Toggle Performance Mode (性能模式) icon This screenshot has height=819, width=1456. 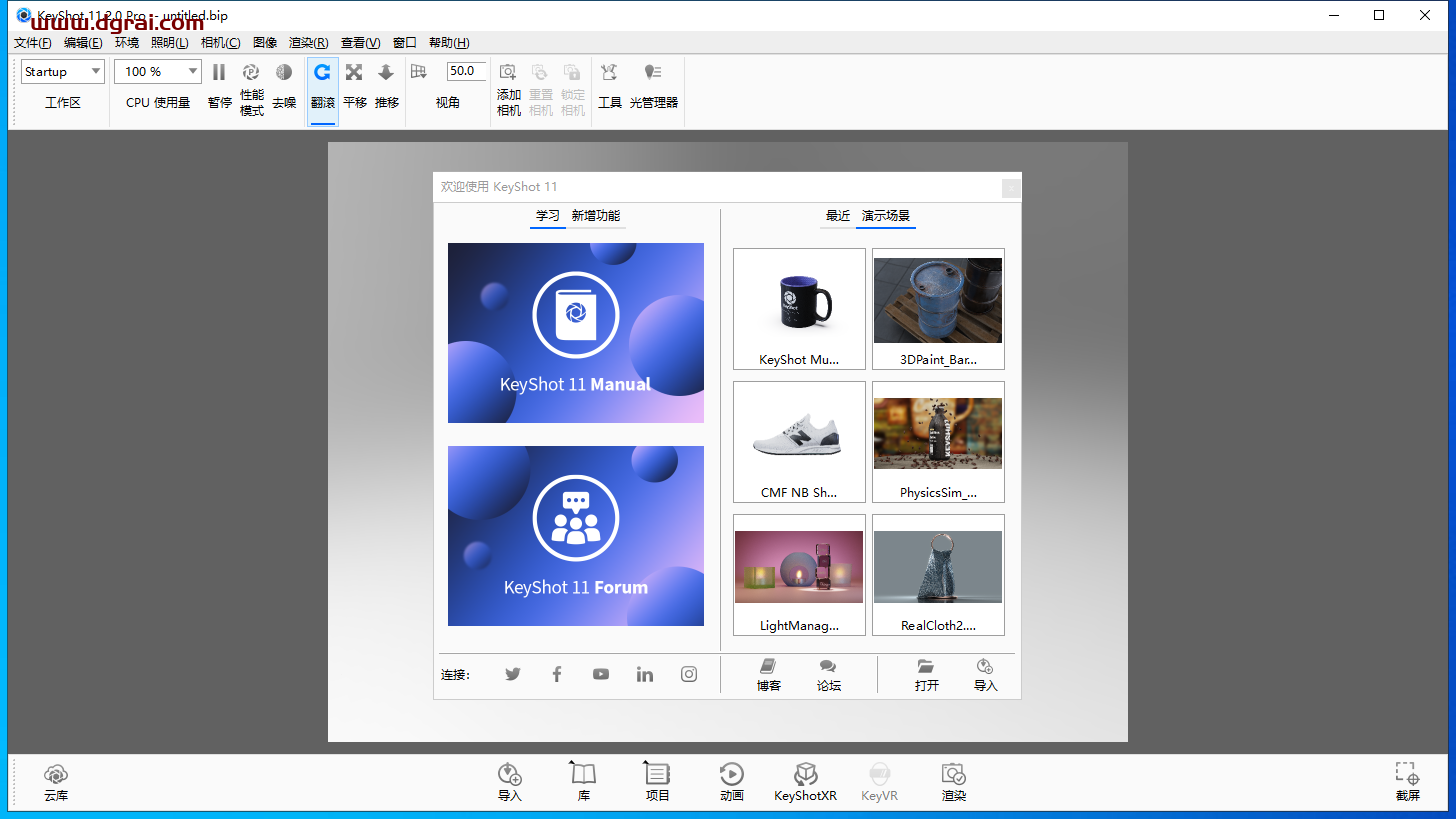(x=251, y=73)
